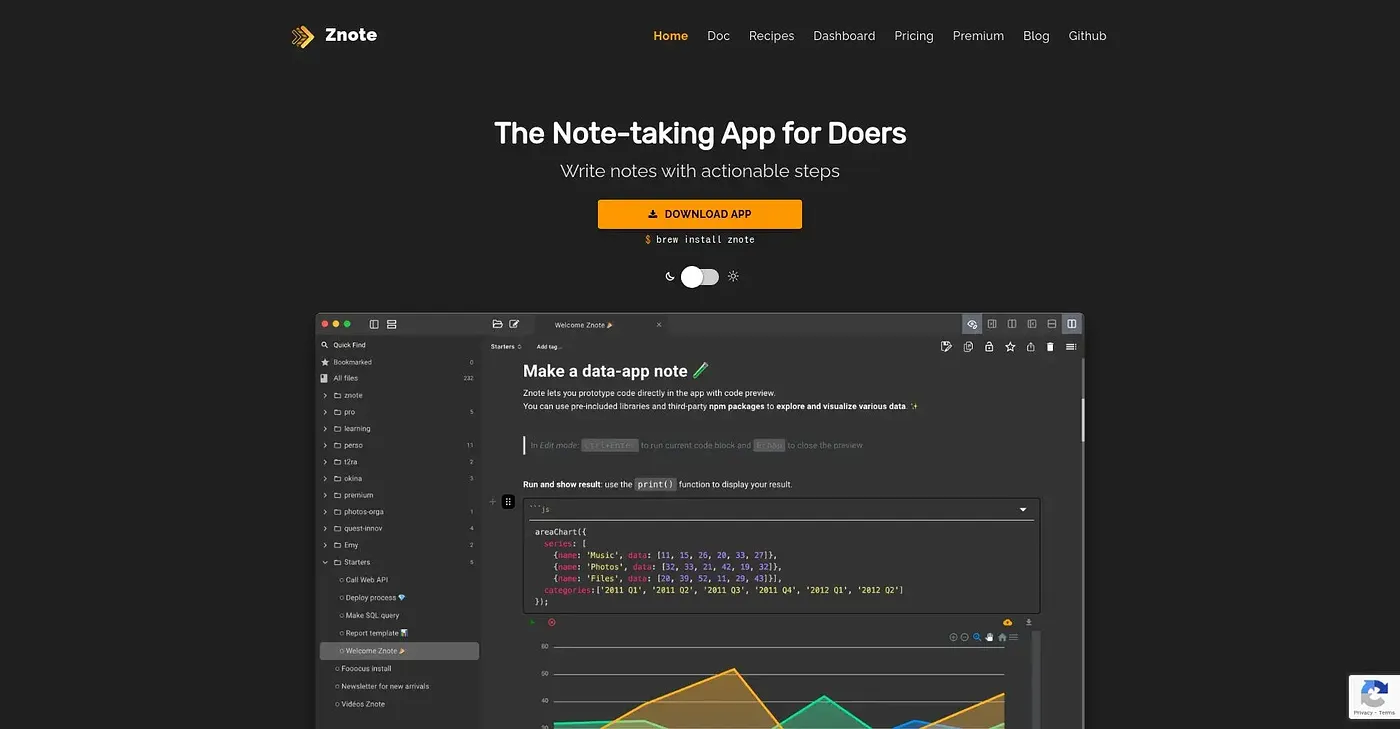Go to Home in navbar
Image resolution: width=1400 pixels, height=729 pixels.
(670, 36)
